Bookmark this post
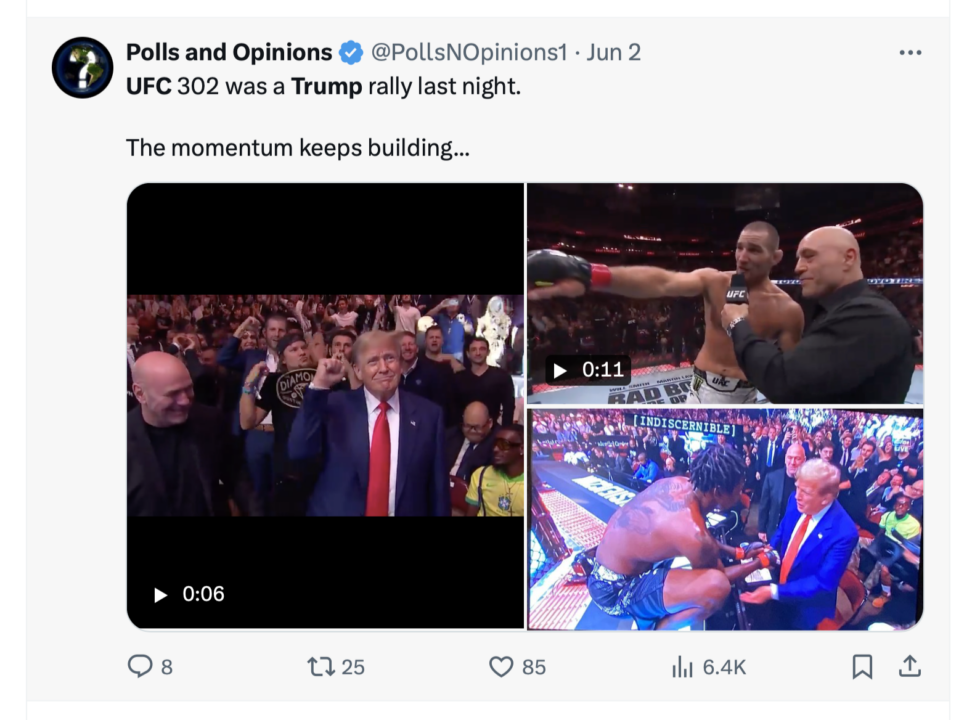This screenshot has height=720, width=980. click(862, 665)
